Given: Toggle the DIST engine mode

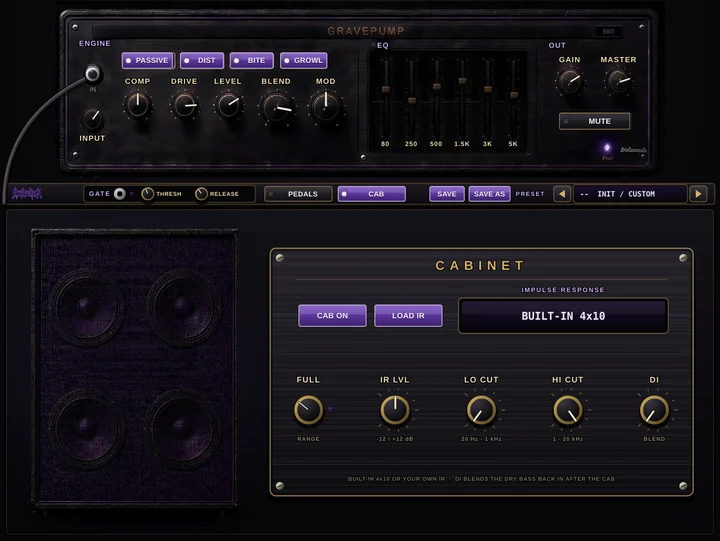Looking at the screenshot, I should click(202, 60).
